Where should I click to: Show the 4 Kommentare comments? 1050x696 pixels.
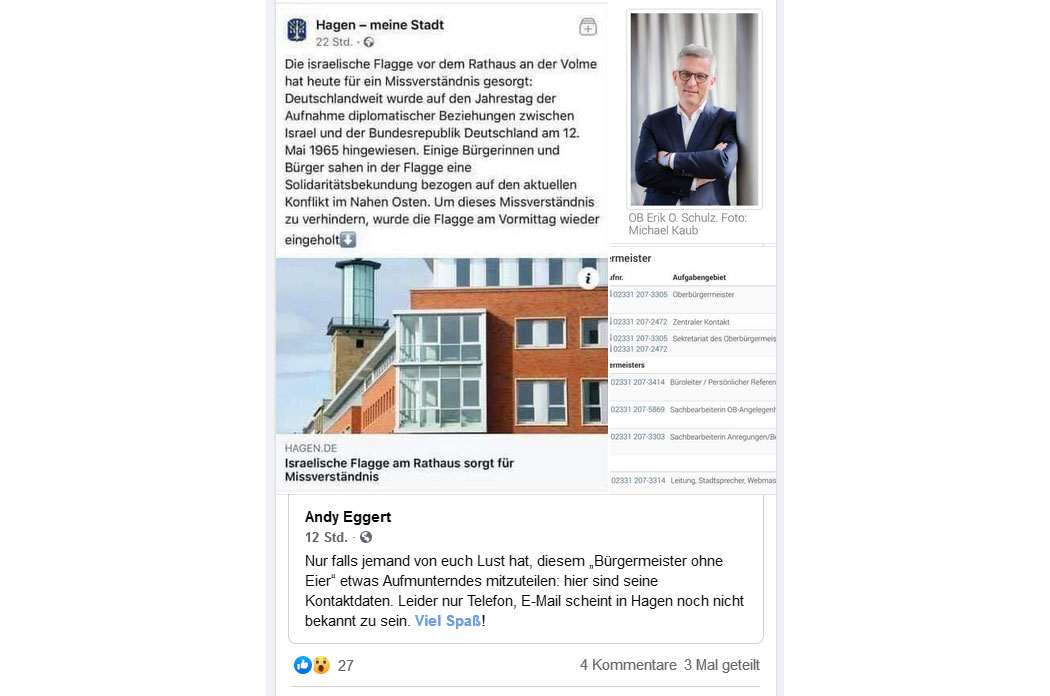(628, 665)
